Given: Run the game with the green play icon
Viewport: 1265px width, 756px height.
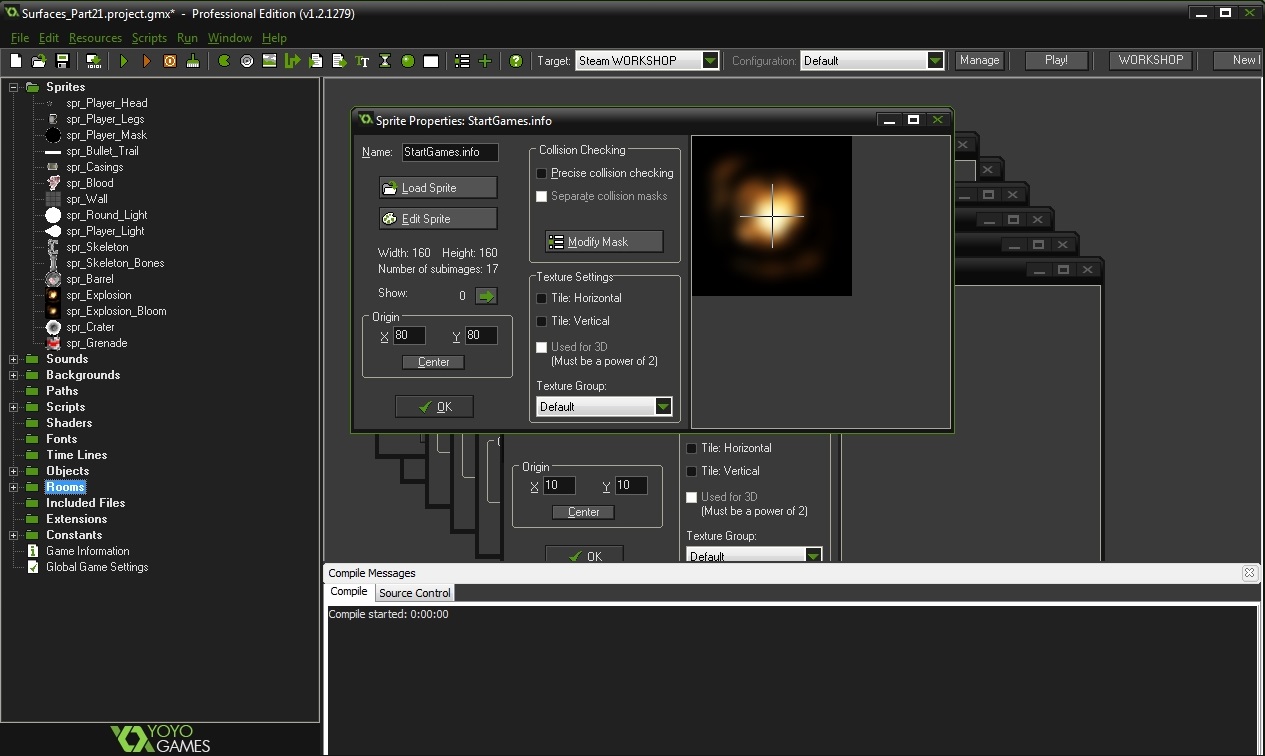Looking at the screenshot, I should pyautogui.click(x=124, y=61).
